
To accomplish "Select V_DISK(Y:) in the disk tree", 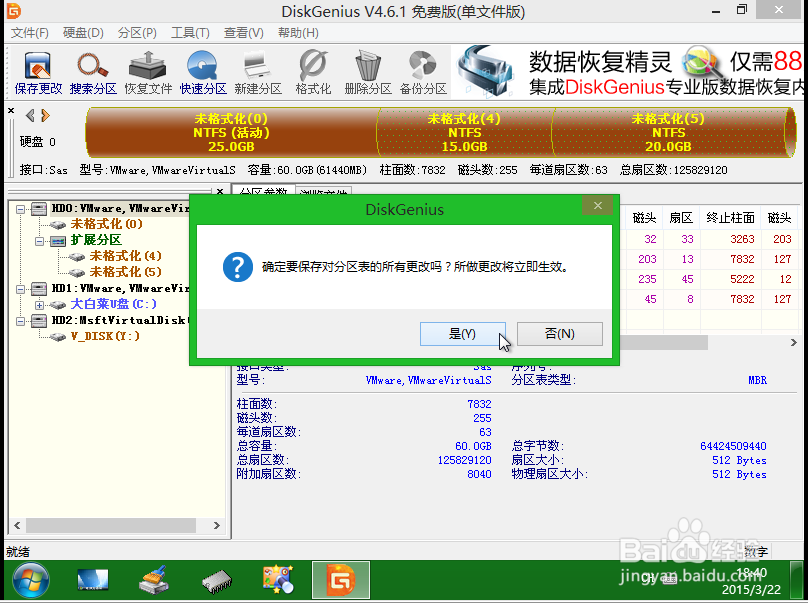I will [x=105, y=336].
